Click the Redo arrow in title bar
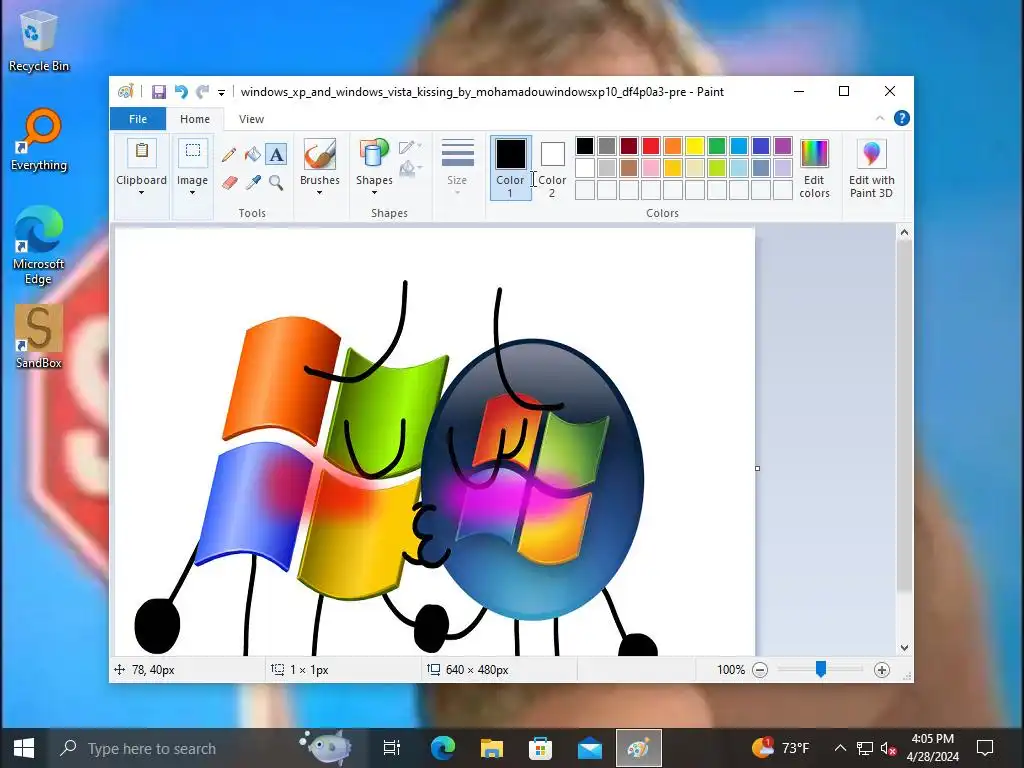1024x768 pixels. (203, 92)
